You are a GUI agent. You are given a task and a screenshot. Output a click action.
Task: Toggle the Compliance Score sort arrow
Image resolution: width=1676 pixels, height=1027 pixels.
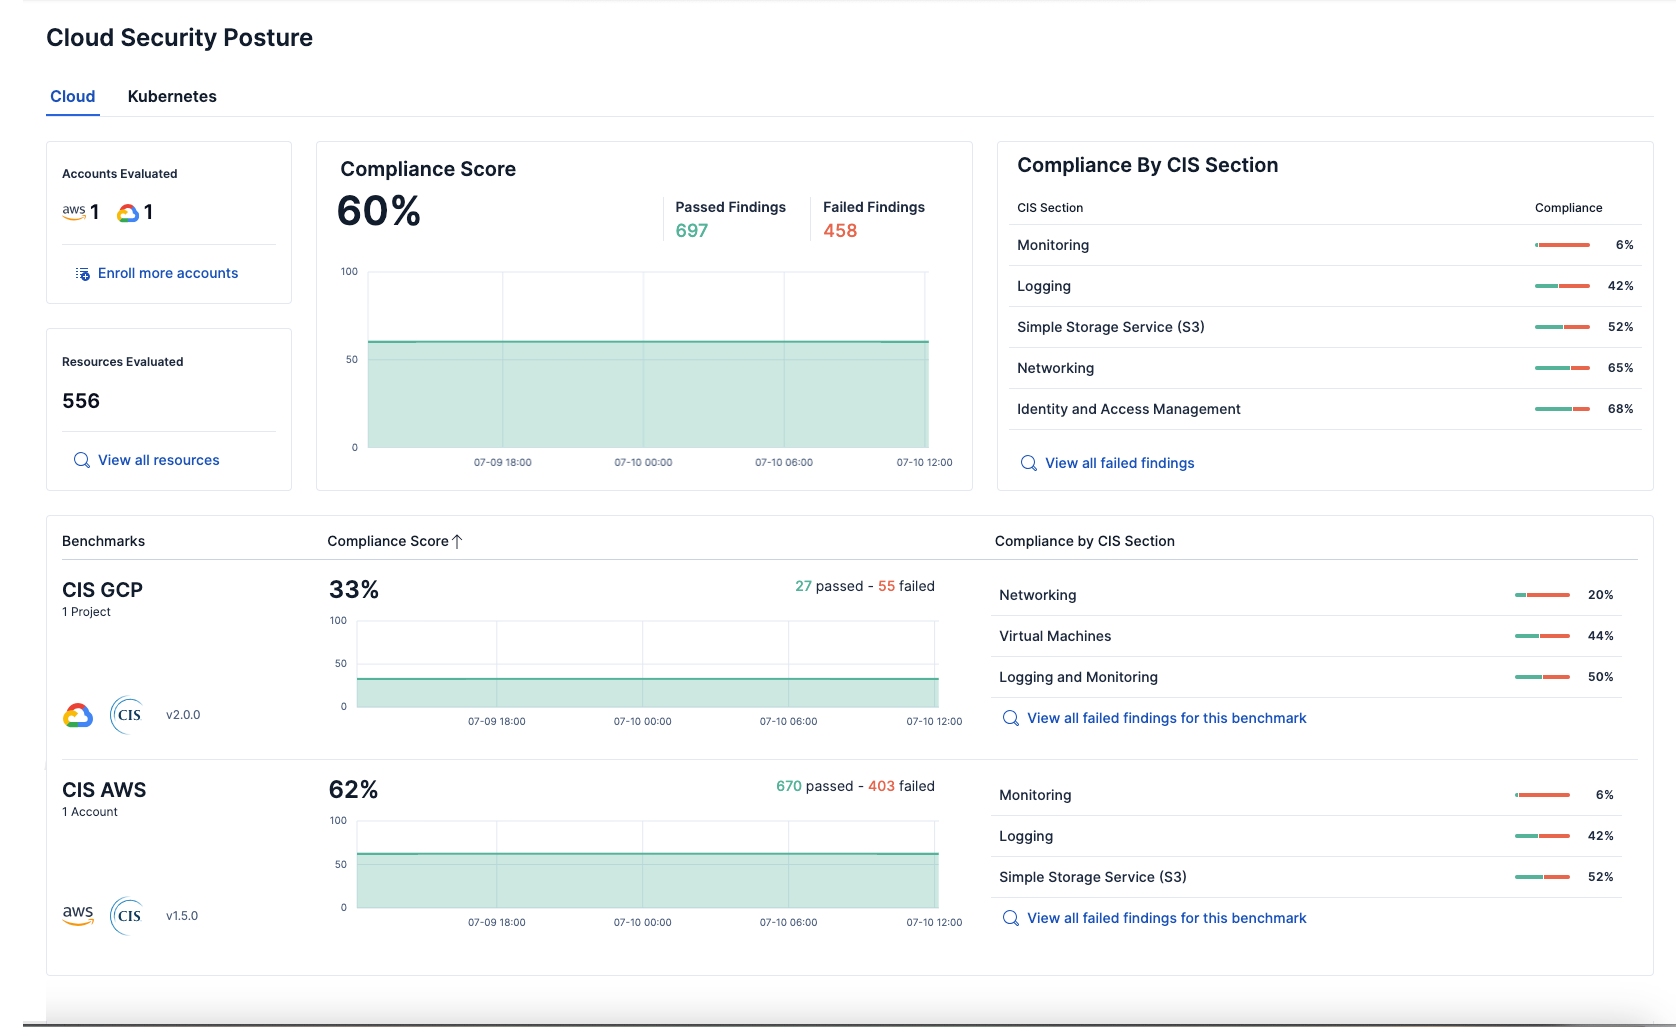click(x=458, y=541)
